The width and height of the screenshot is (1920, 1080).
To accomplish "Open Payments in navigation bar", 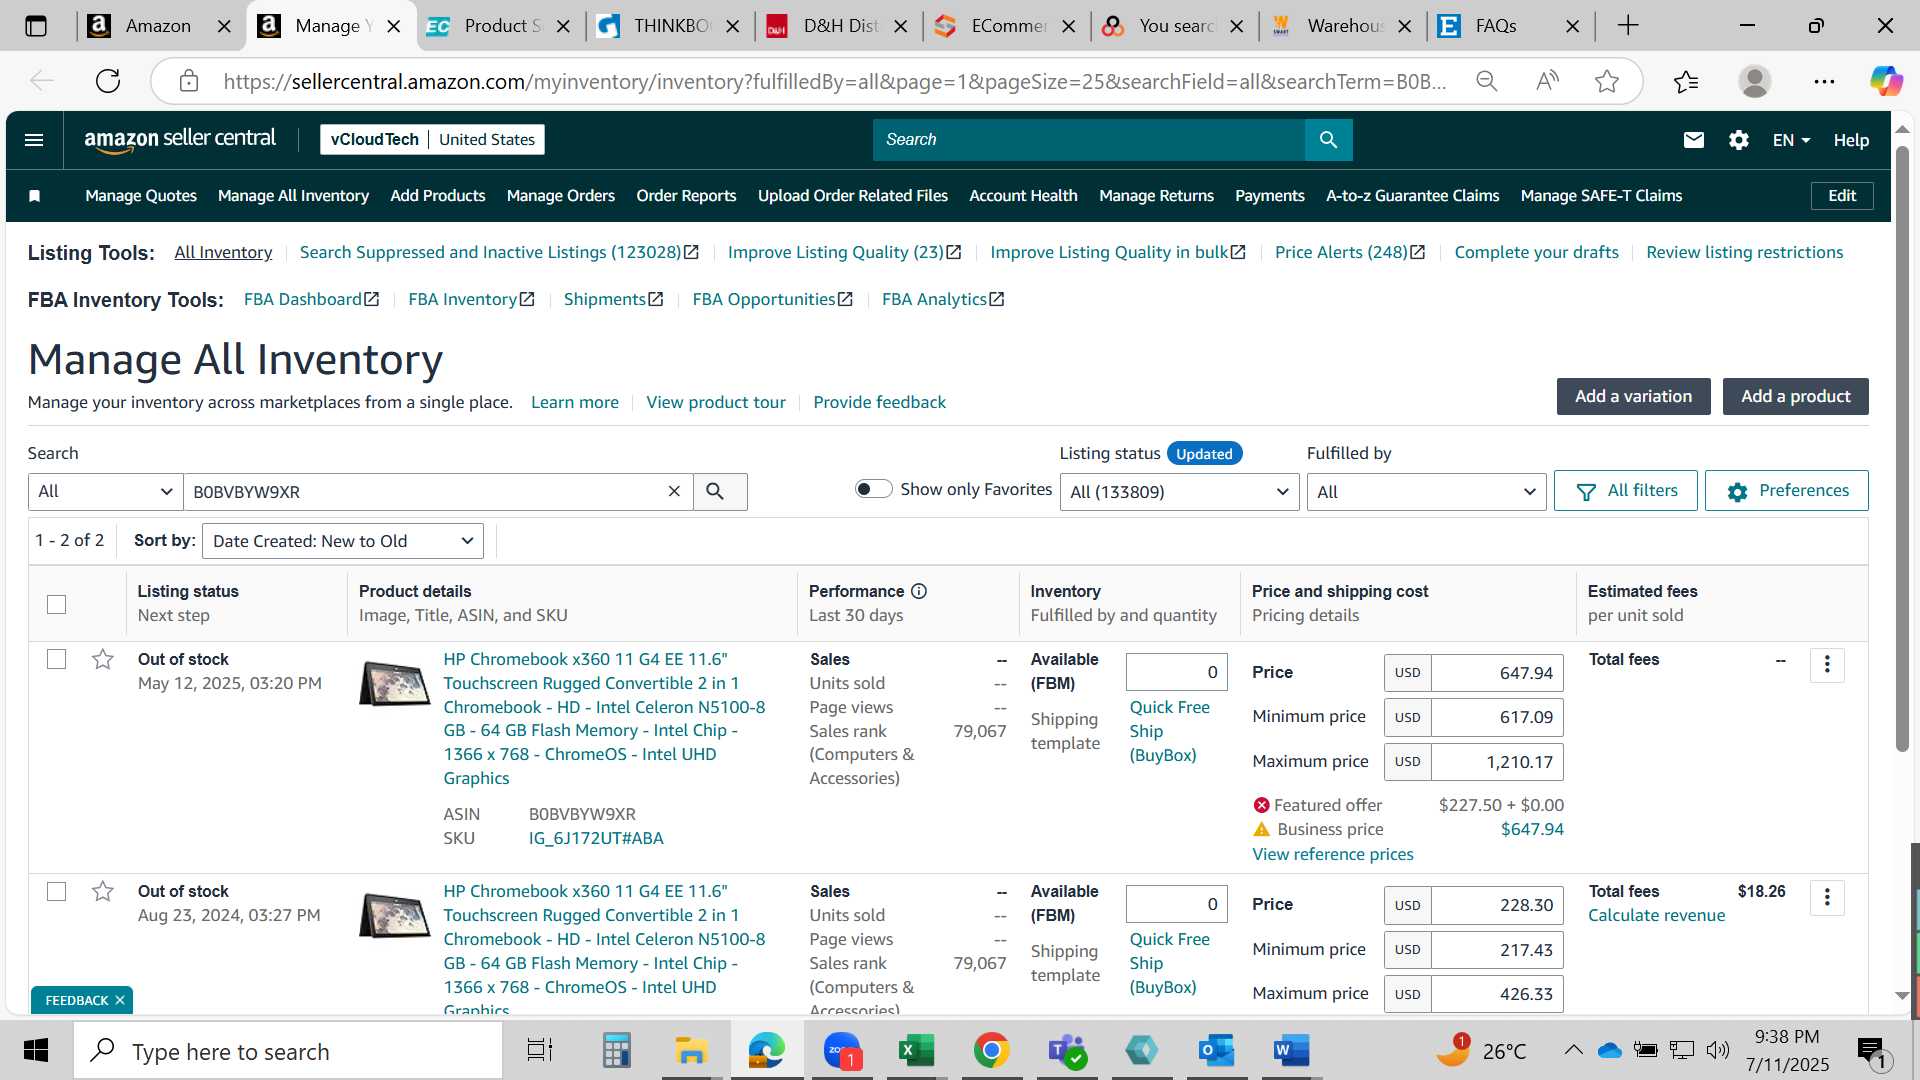I will pyautogui.click(x=1269, y=196).
